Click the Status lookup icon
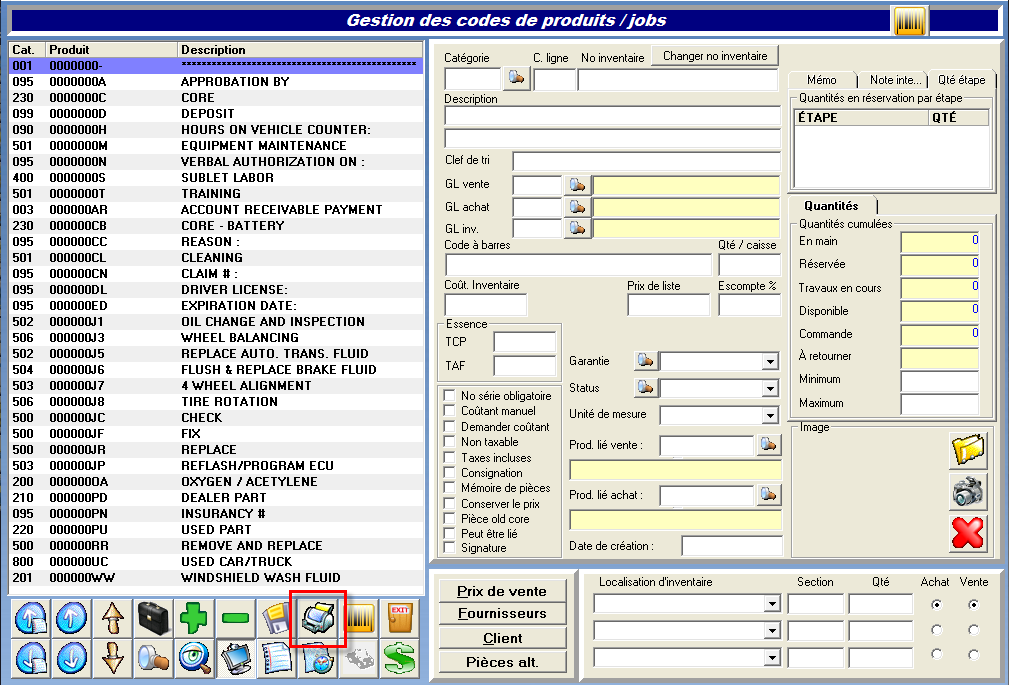Image resolution: width=1009 pixels, height=685 pixels. (x=645, y=388)
